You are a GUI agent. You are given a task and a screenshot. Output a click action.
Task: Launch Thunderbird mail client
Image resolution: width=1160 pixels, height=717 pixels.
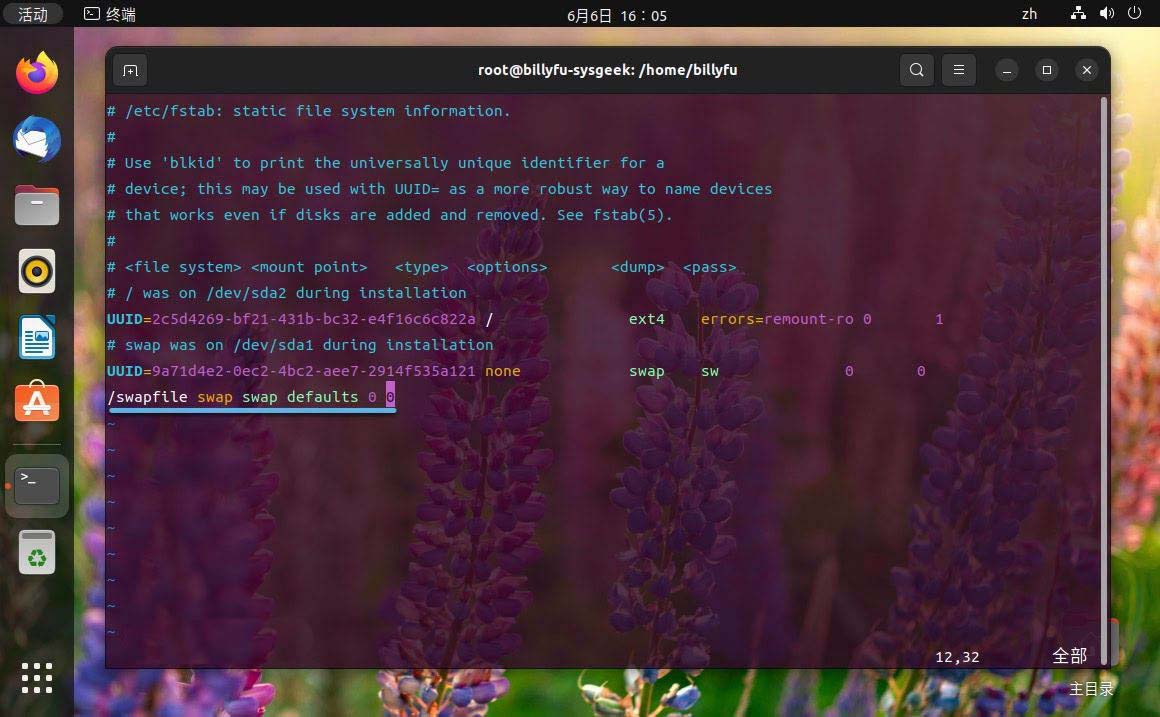point(36,140)
